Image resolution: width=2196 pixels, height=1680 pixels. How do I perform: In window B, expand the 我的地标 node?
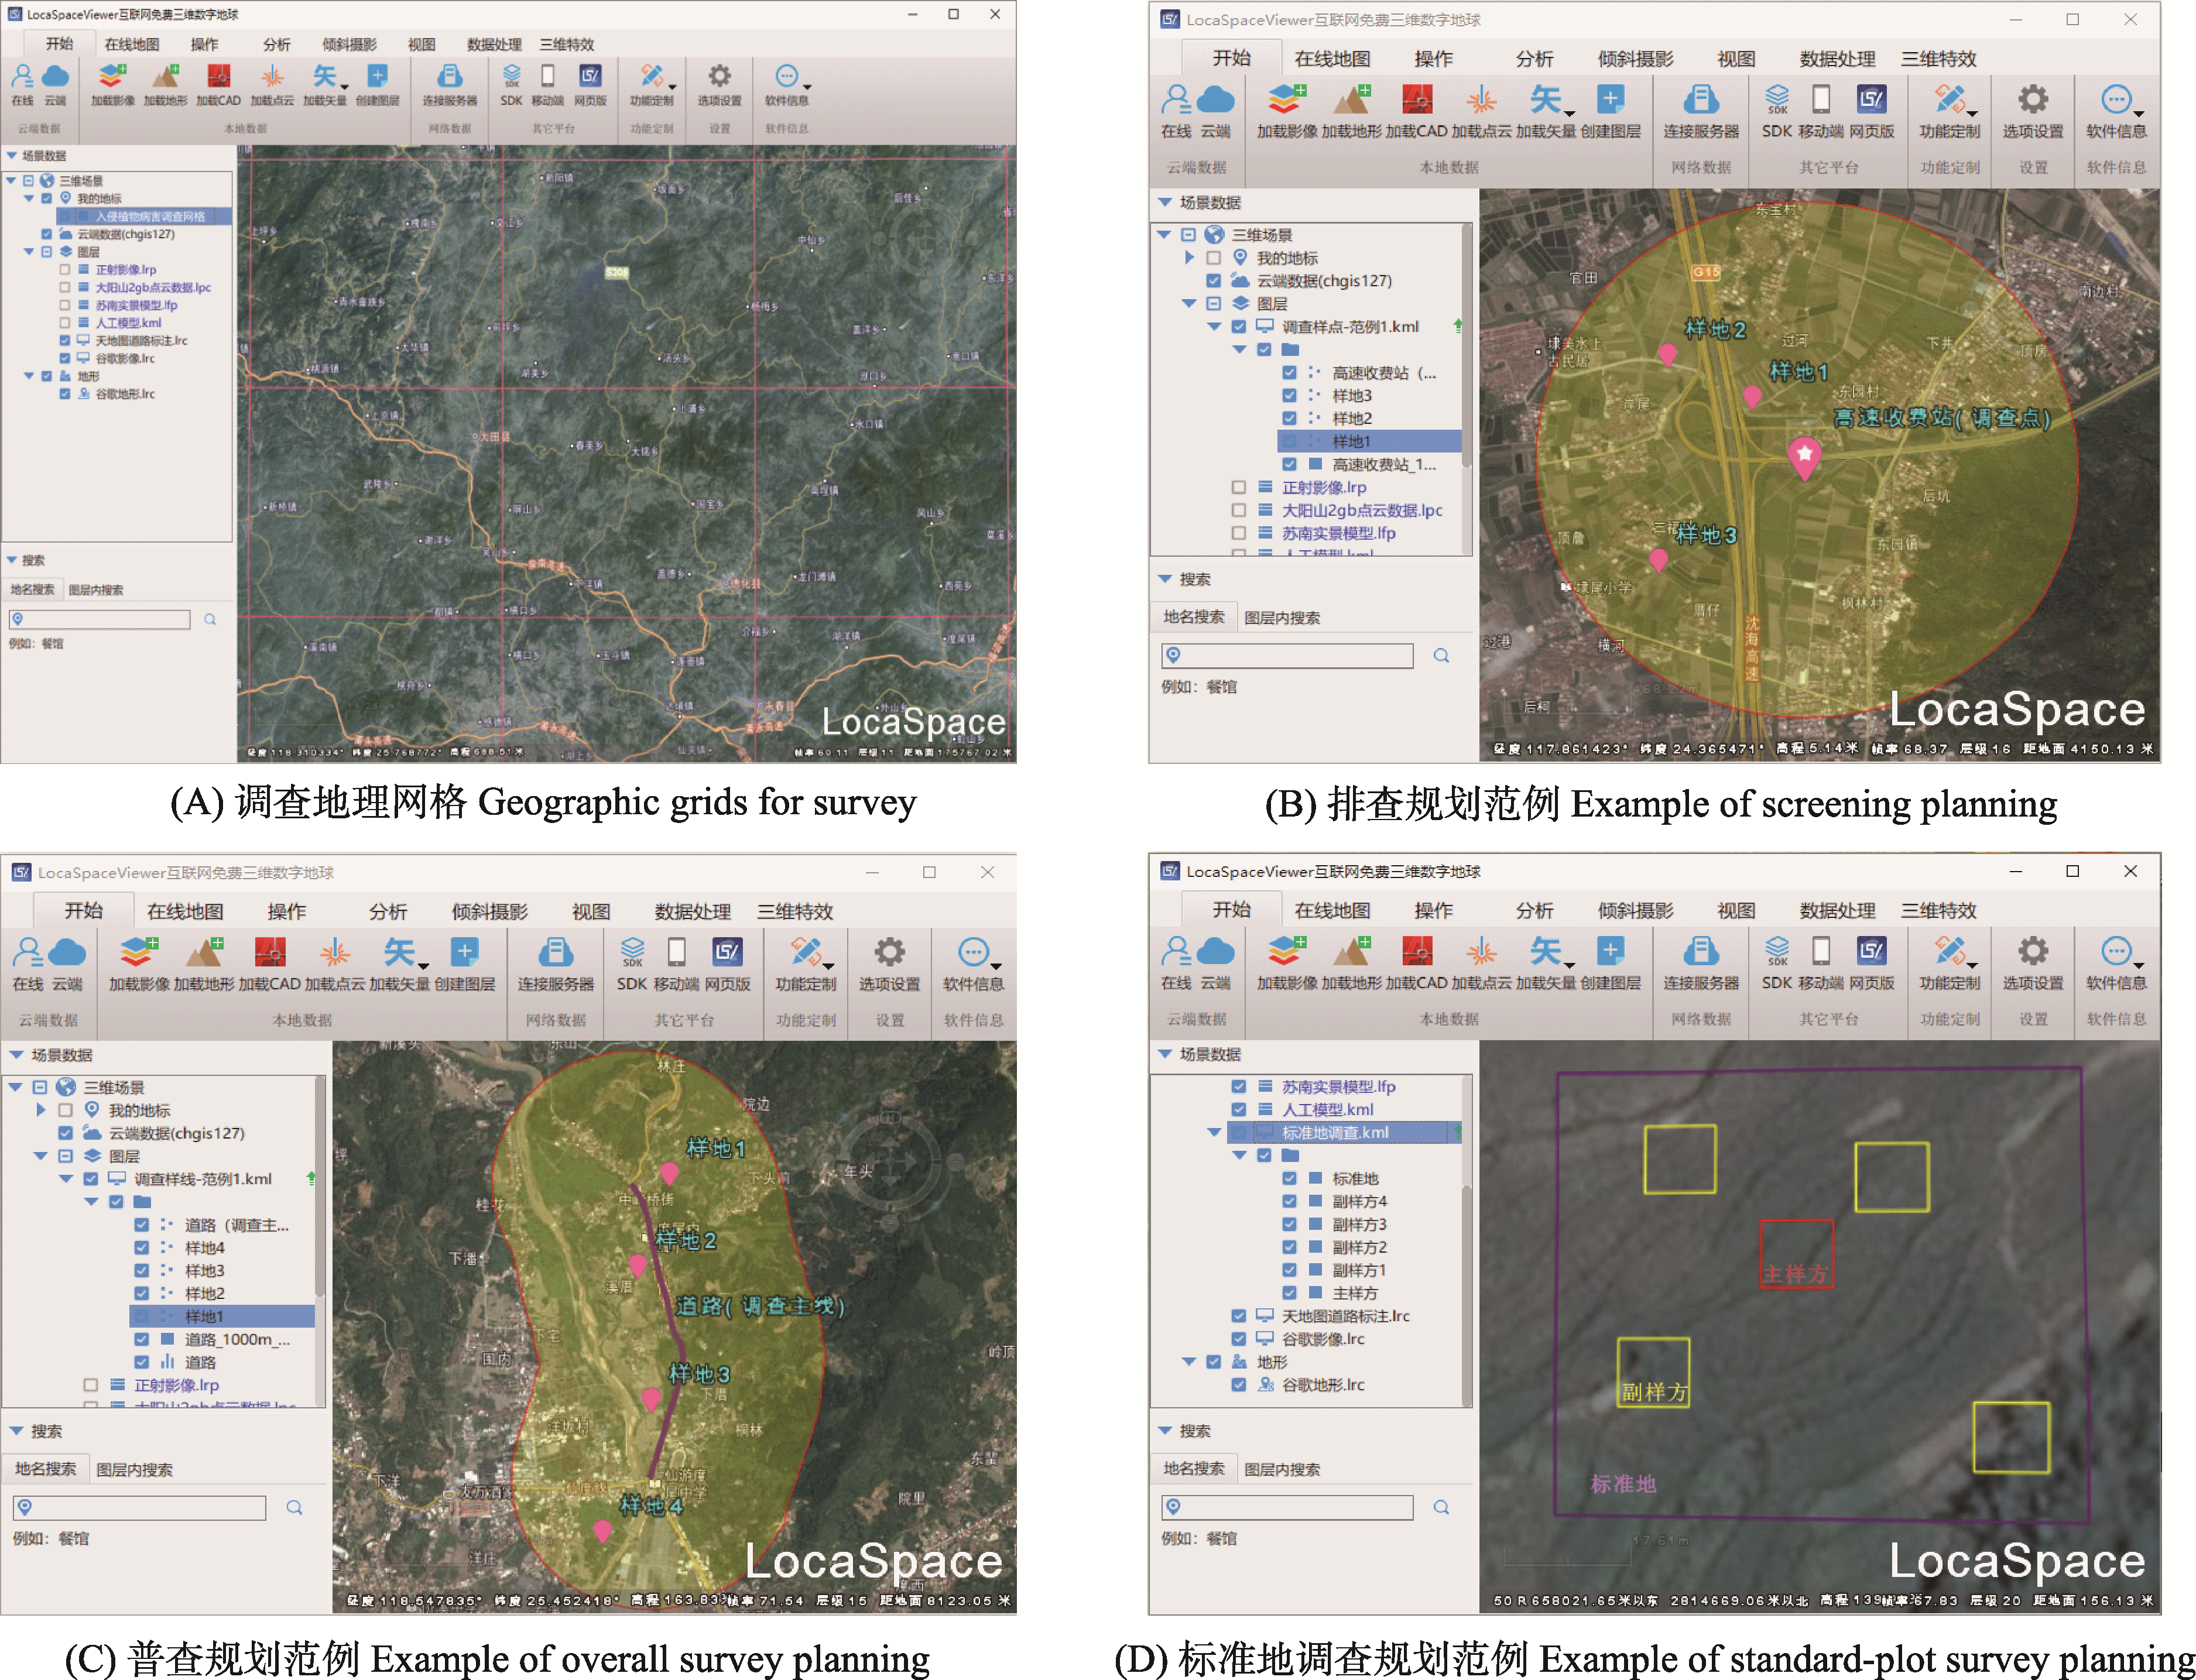(x=1189, y=258)
